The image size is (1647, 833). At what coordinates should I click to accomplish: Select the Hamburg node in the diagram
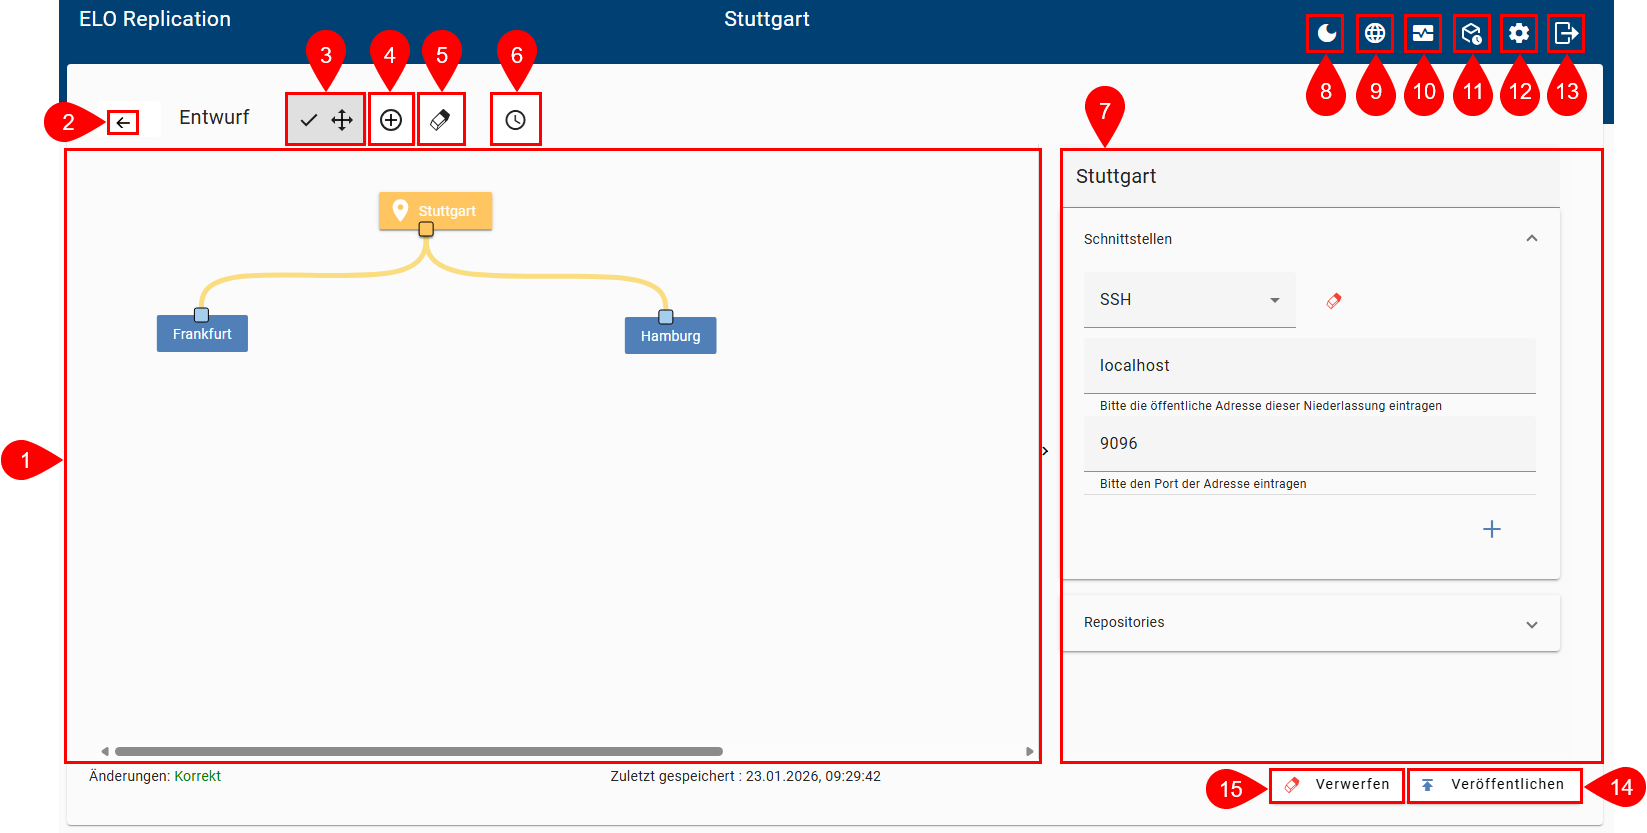click(x=670, y=336)
